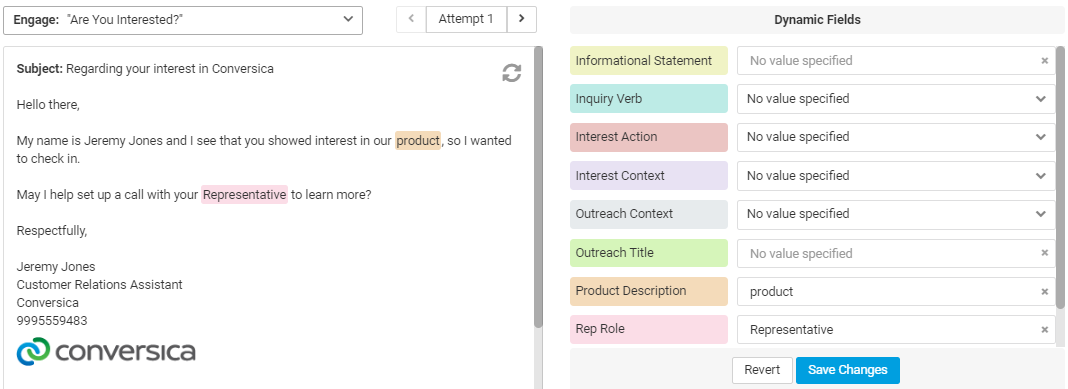
Task: Click the Conversica logo in signature
Action: [x=106, y=352]
